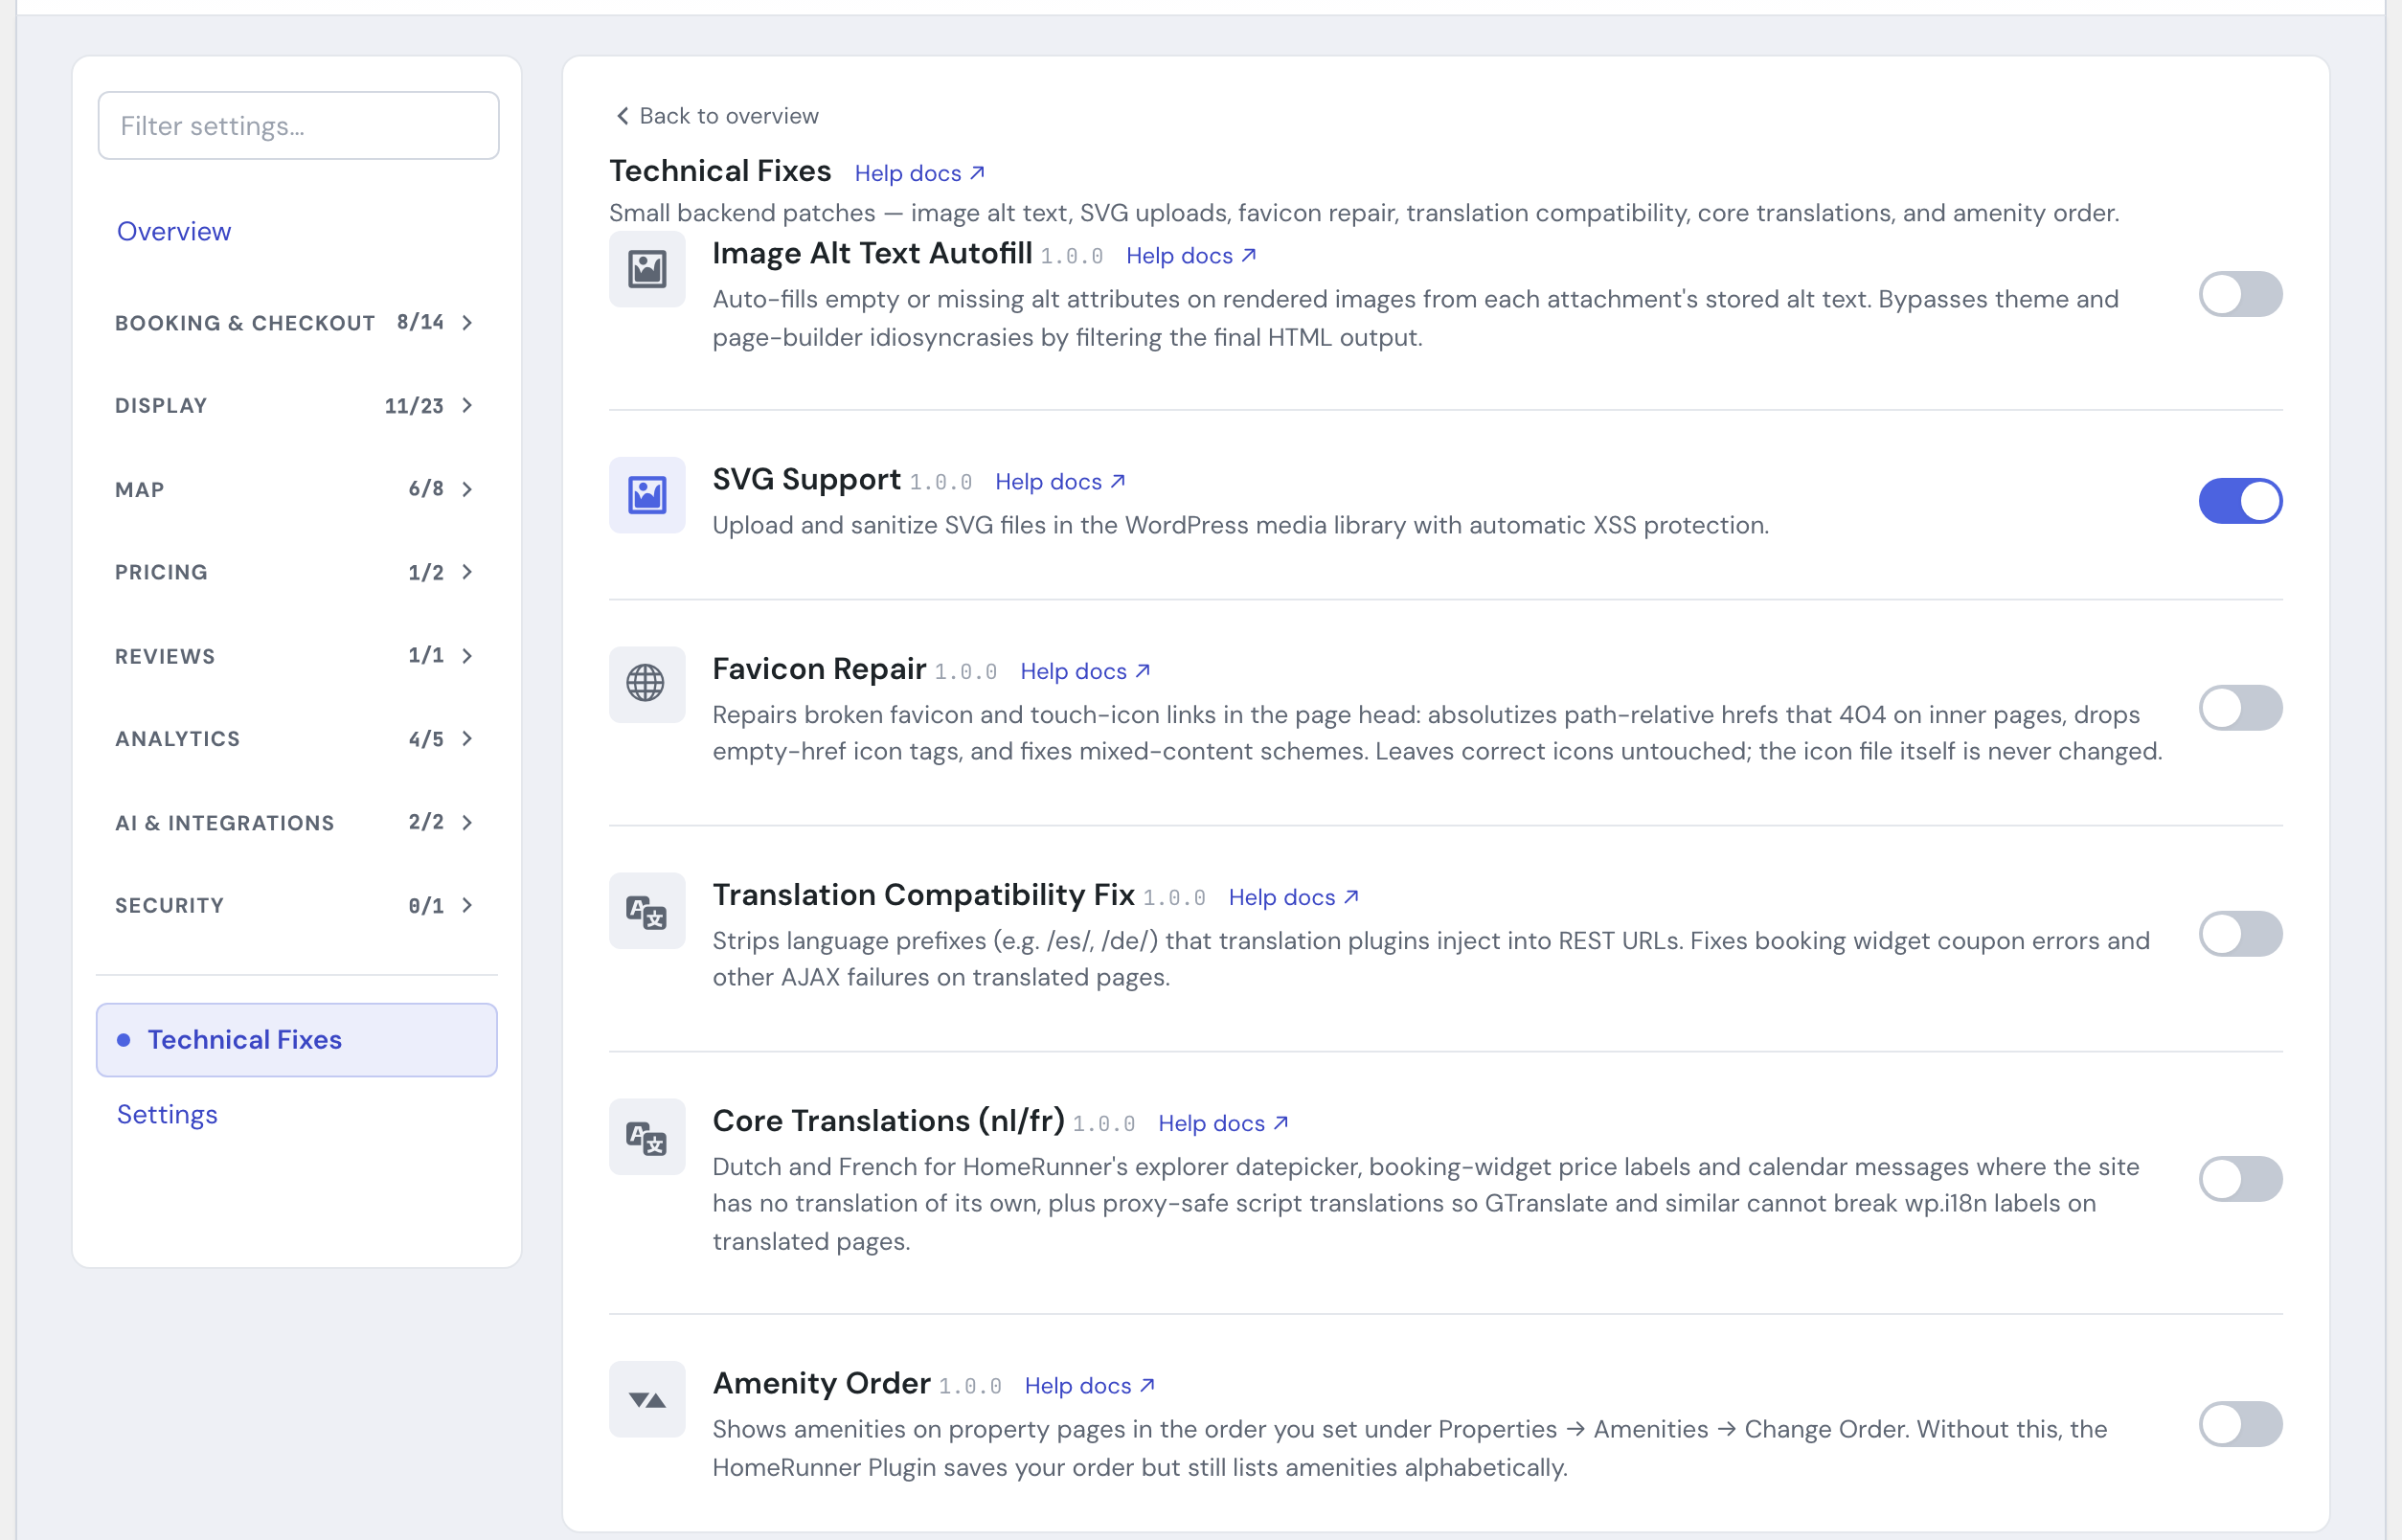The image size is (2402, 1540).
Task: Click the SVG Support image icon
Action: pyautogui.click(x=647, y=495)
